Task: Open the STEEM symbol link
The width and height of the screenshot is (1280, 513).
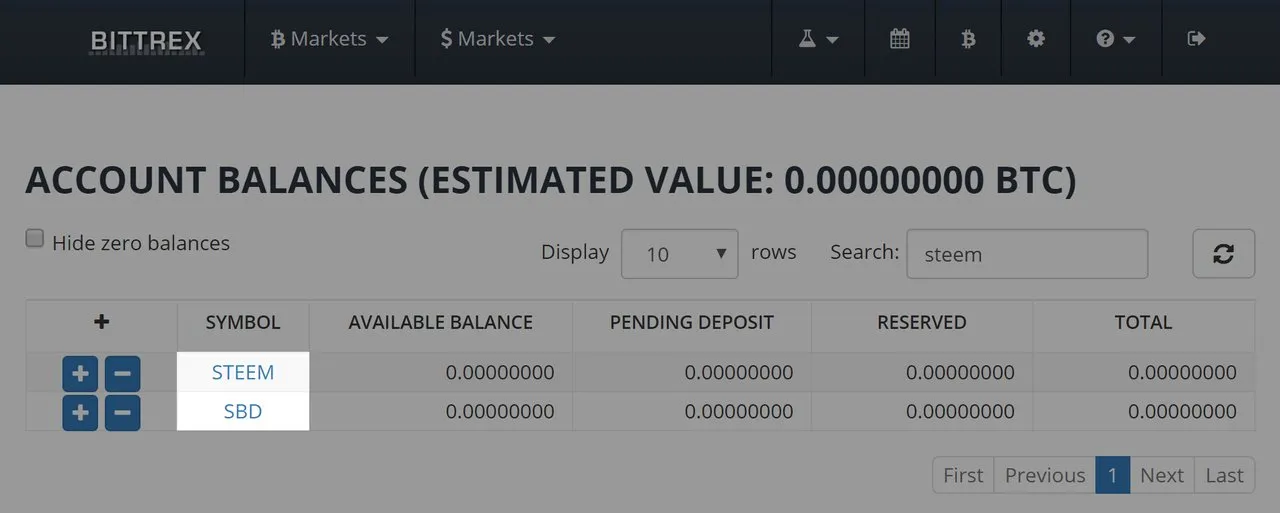Action: (243, 373)
